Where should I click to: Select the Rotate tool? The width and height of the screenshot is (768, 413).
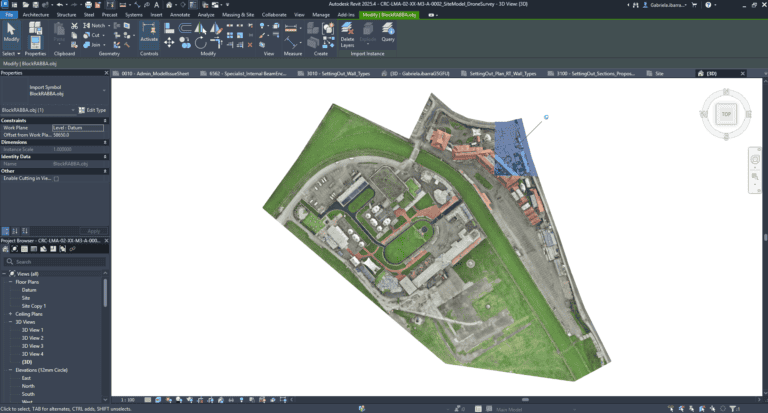tap(200, 43)
